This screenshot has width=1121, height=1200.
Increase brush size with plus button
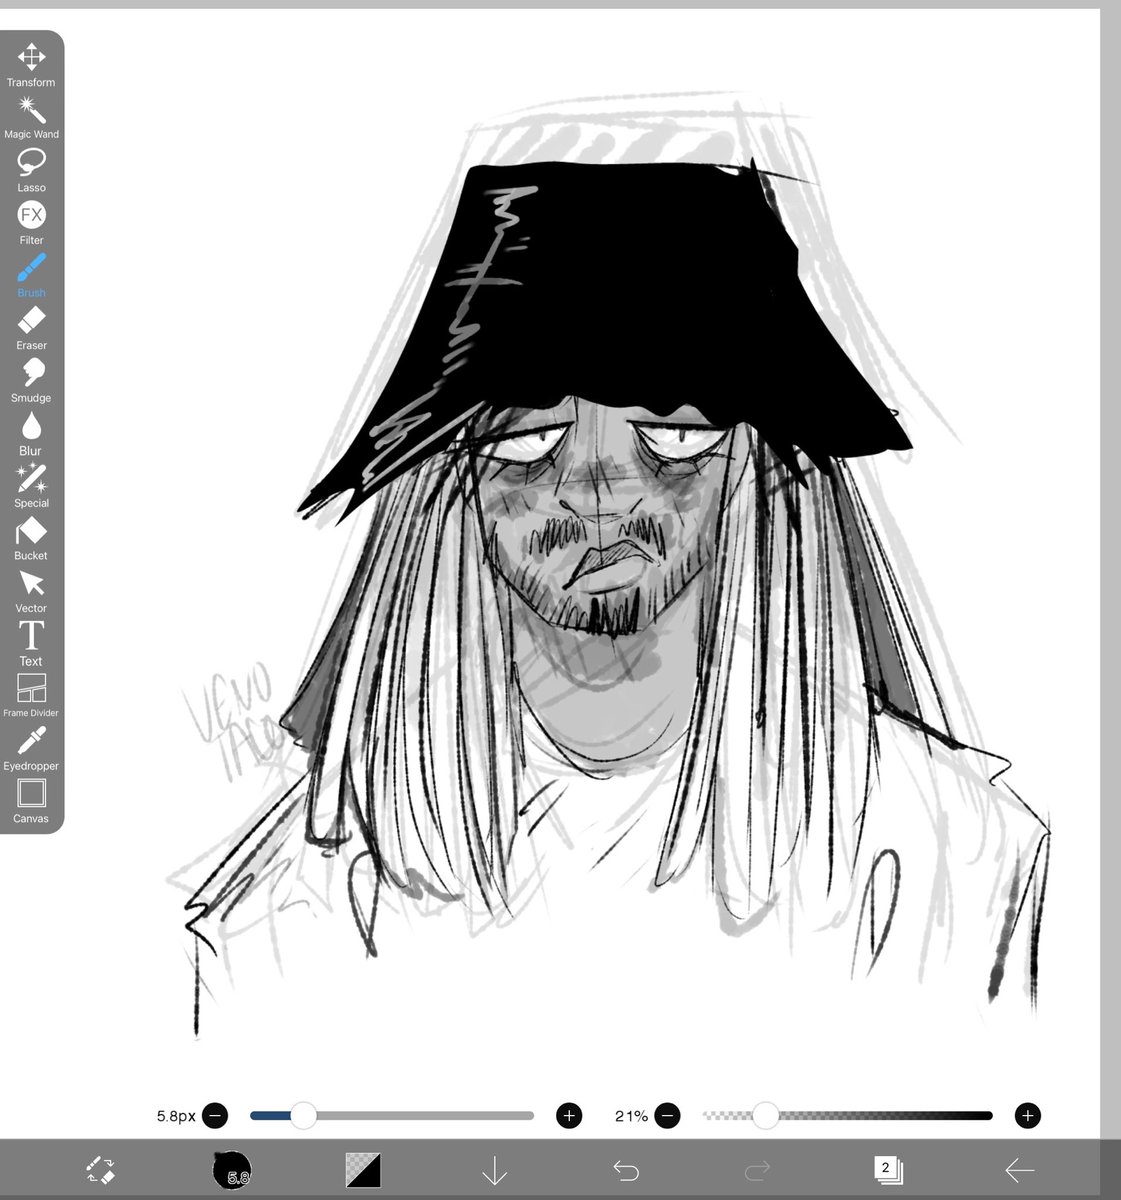click(569, 1116)
